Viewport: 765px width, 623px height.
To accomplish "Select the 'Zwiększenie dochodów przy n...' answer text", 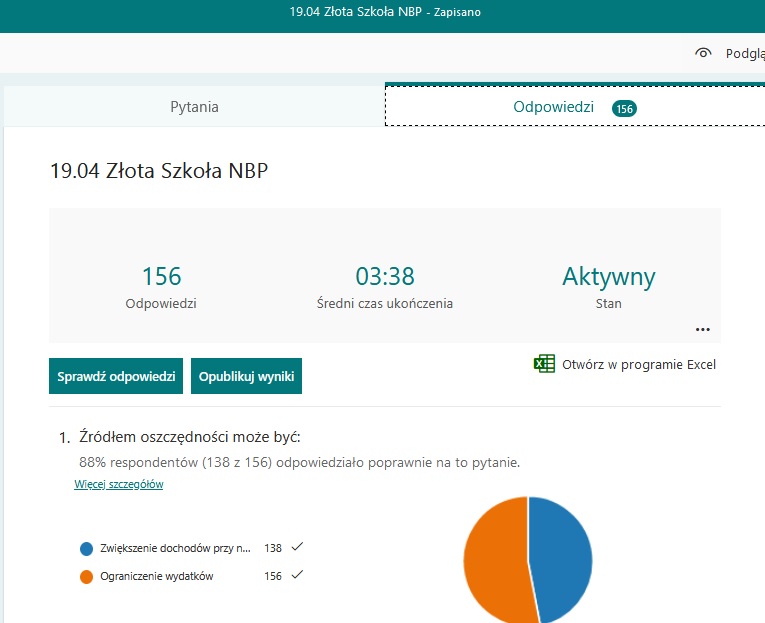I will click(x=175, y=548).
